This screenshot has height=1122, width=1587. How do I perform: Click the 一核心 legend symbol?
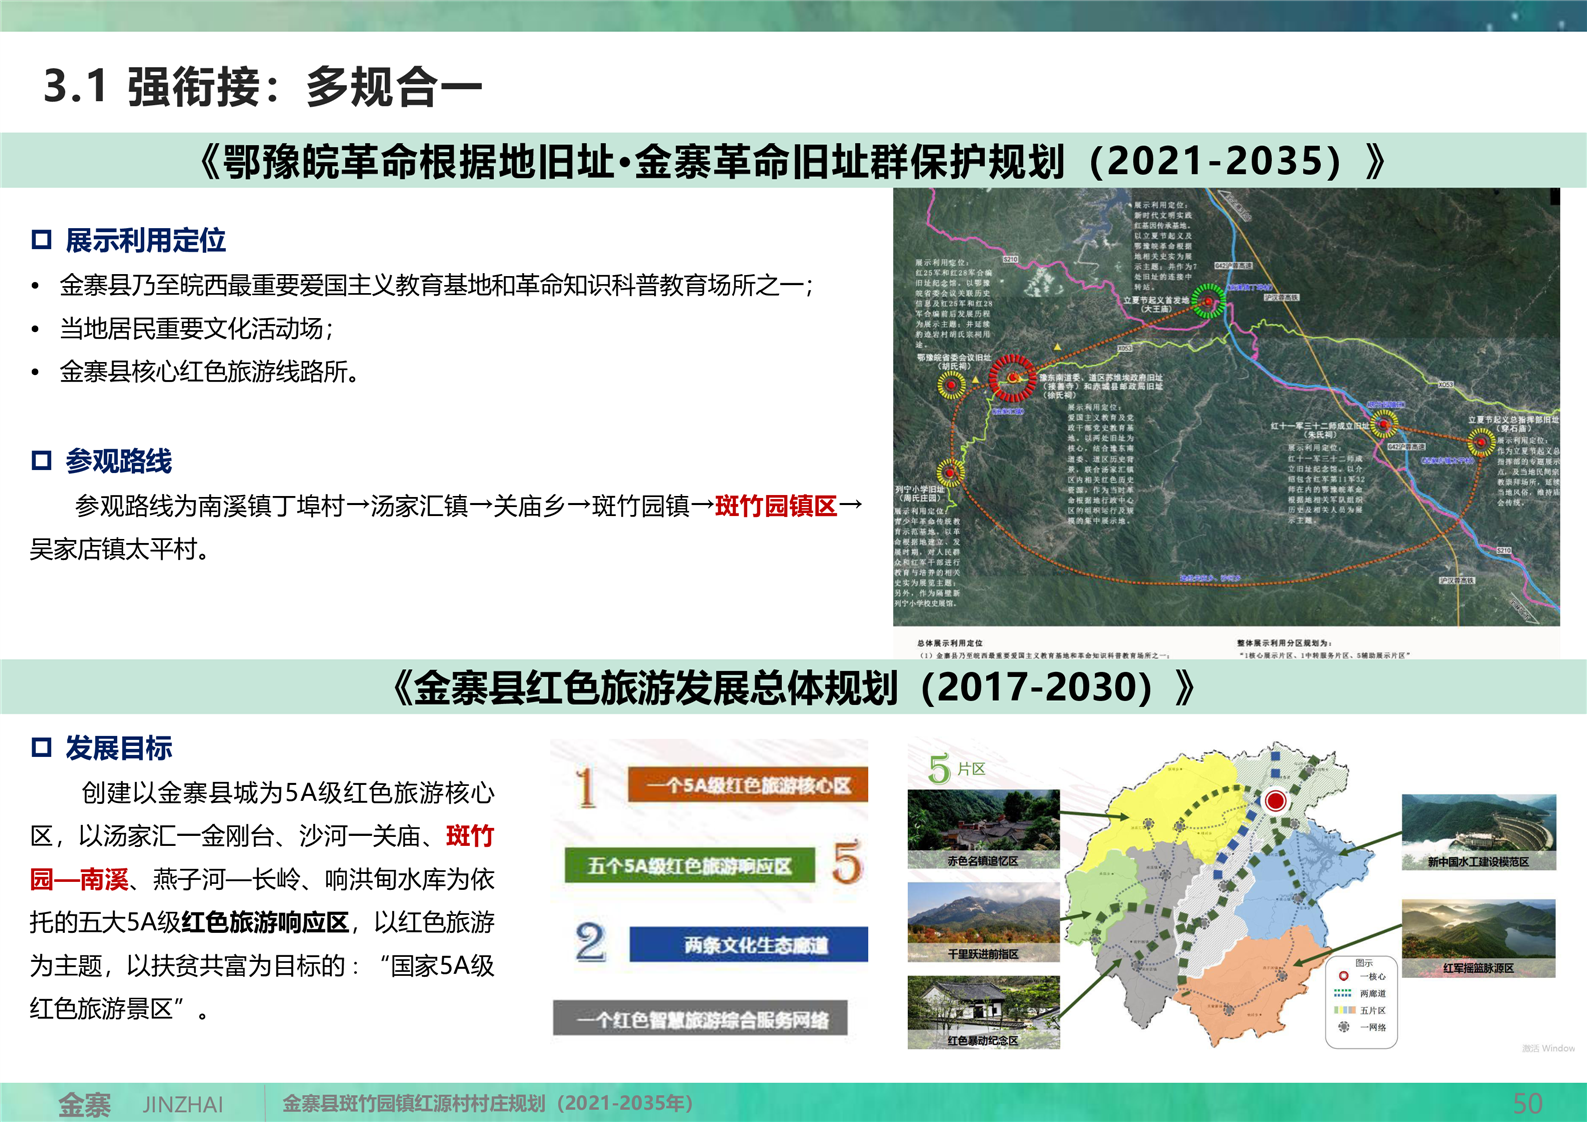pyautogui.click(x=1343, y=976)
